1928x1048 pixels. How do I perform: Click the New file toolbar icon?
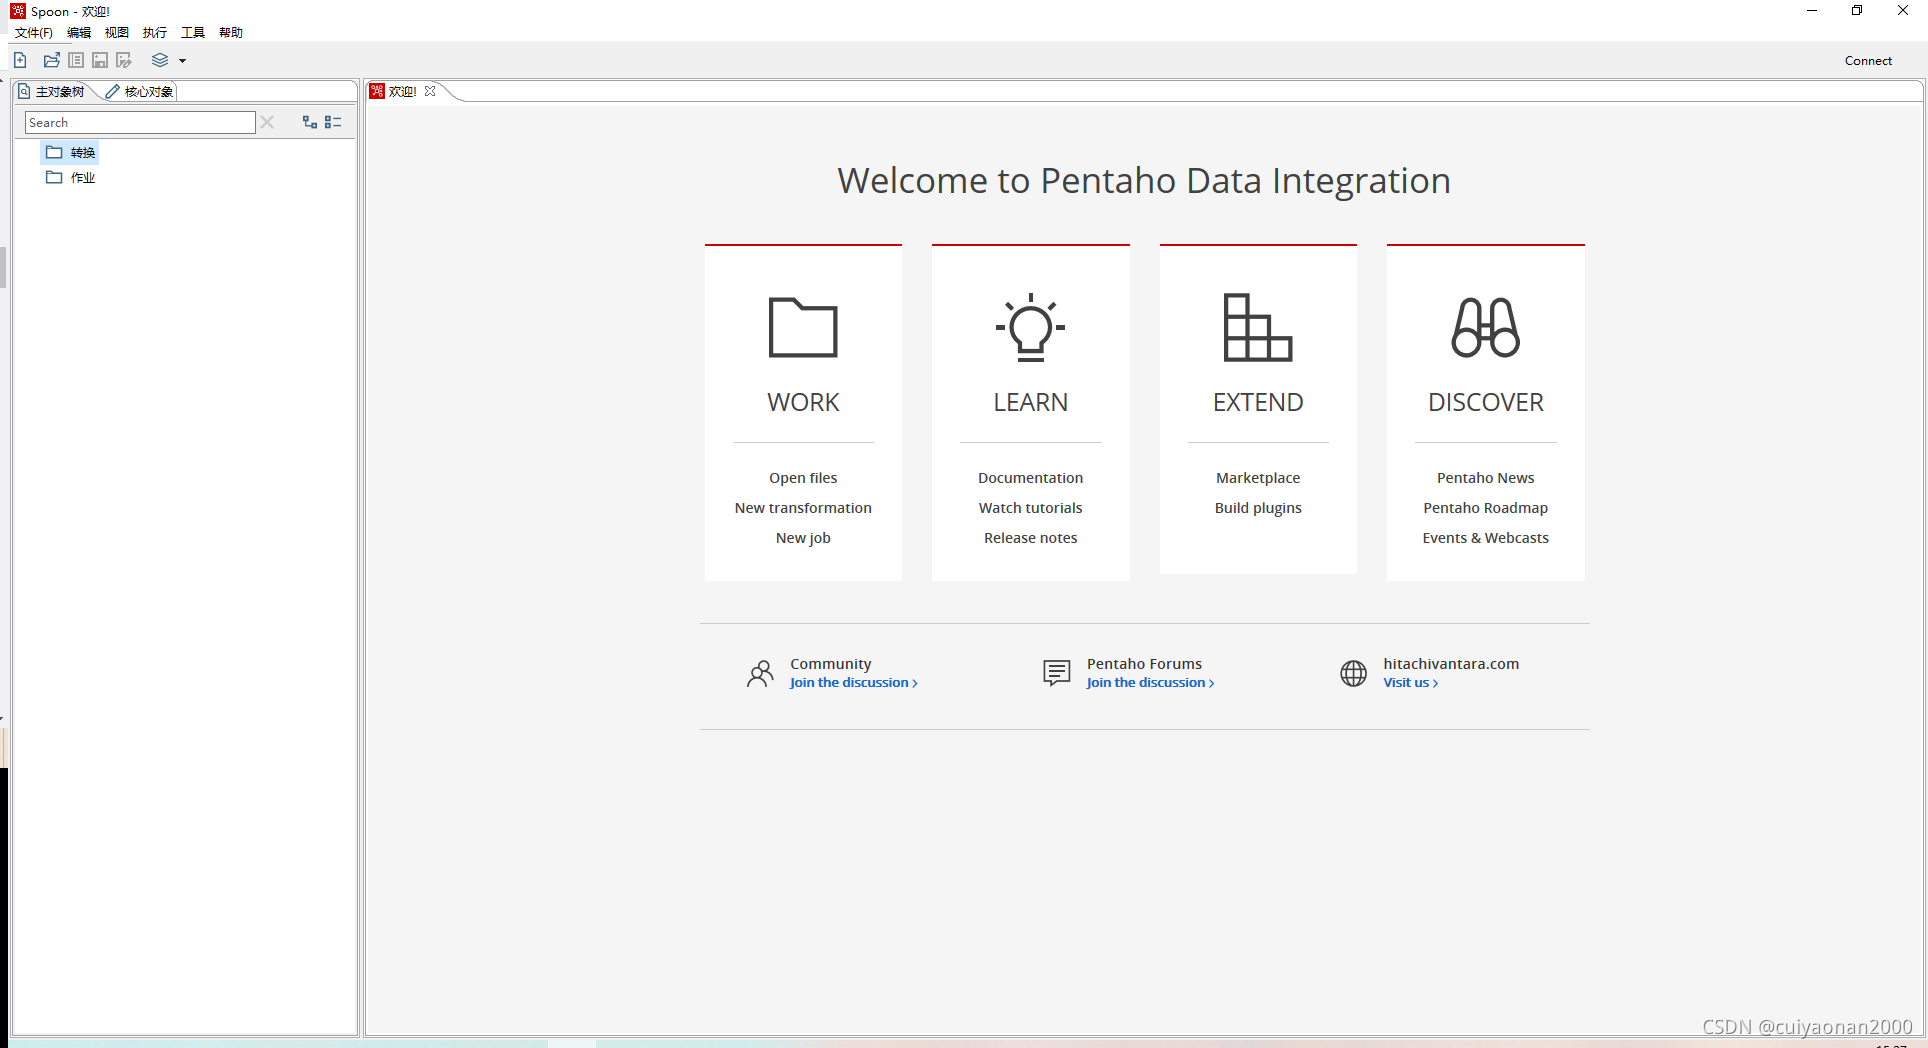20,60
